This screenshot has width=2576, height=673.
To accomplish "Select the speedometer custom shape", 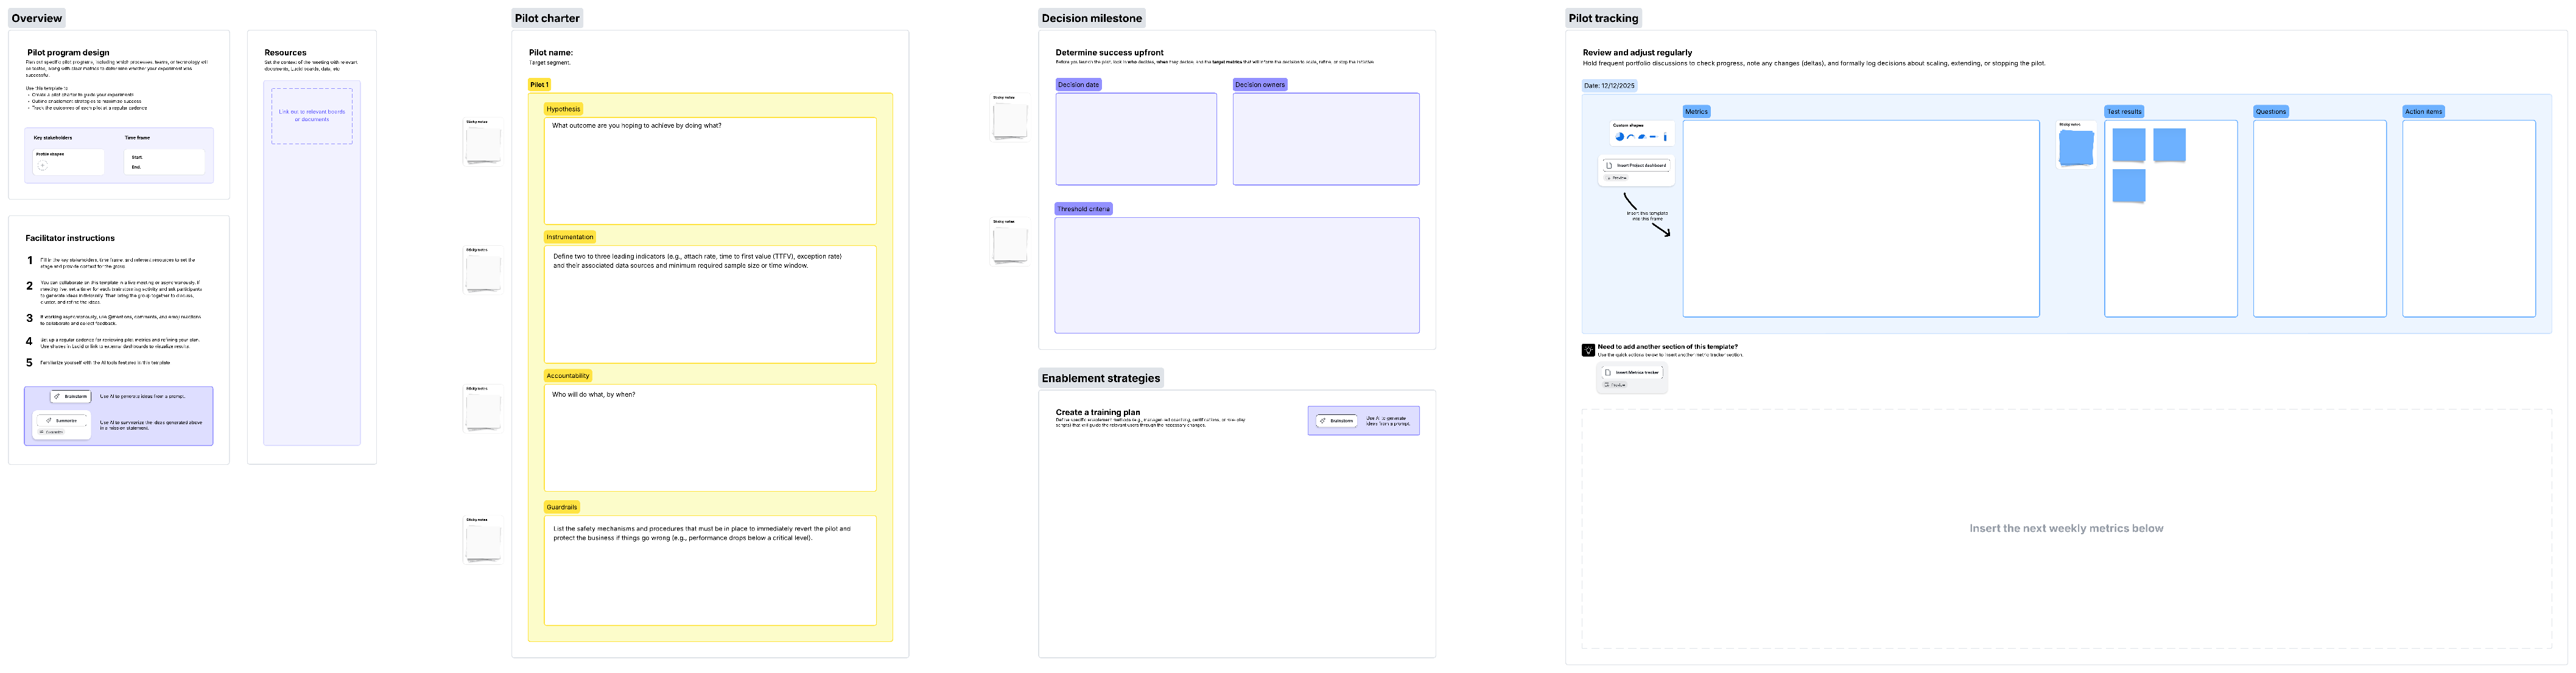I will [x=1642, y=137].
